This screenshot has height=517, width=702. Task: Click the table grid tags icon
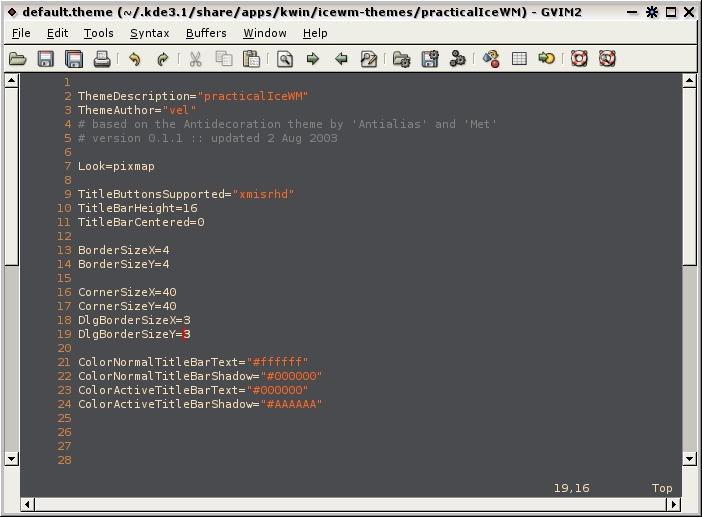point(519,59)
